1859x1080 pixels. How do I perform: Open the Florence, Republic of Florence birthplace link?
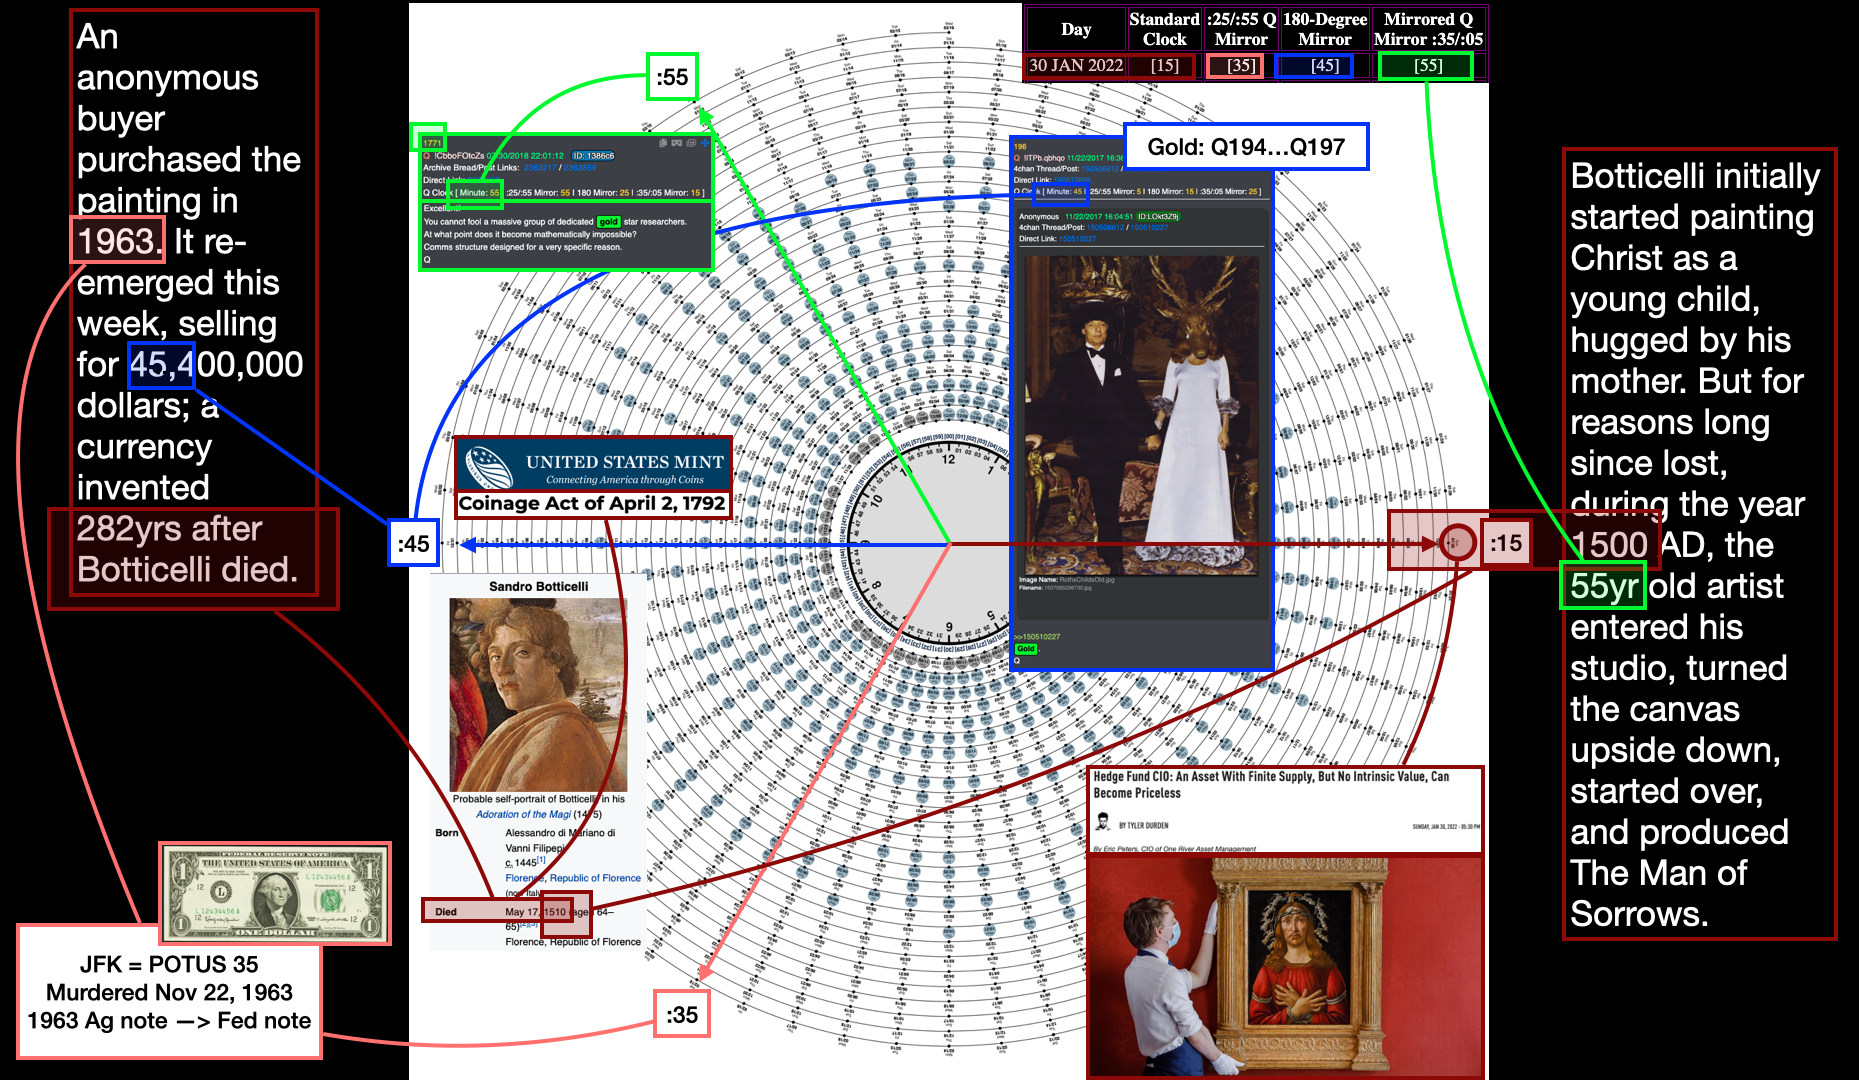pyautogui.click(x=573, y=878)
